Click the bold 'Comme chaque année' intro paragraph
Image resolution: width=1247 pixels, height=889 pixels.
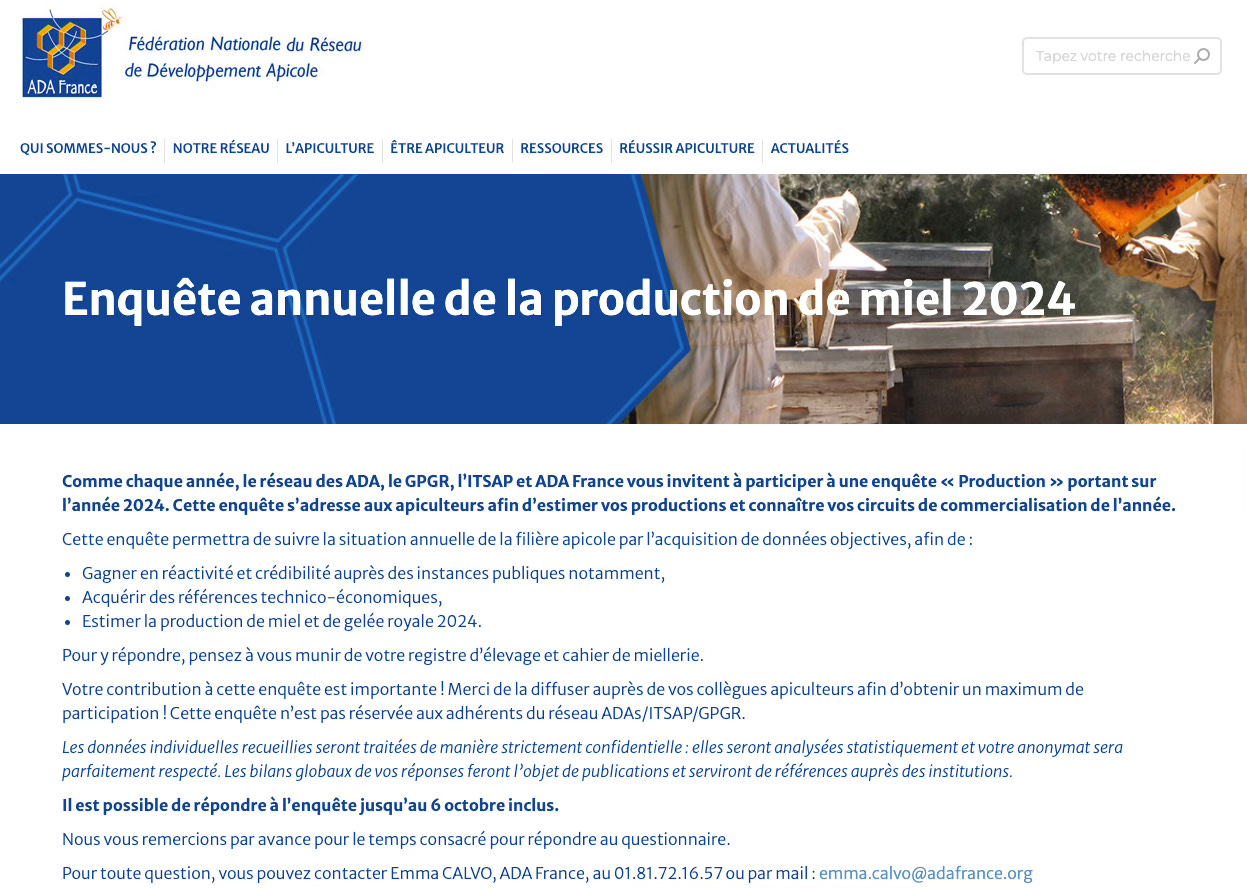[x=618, y=493]
